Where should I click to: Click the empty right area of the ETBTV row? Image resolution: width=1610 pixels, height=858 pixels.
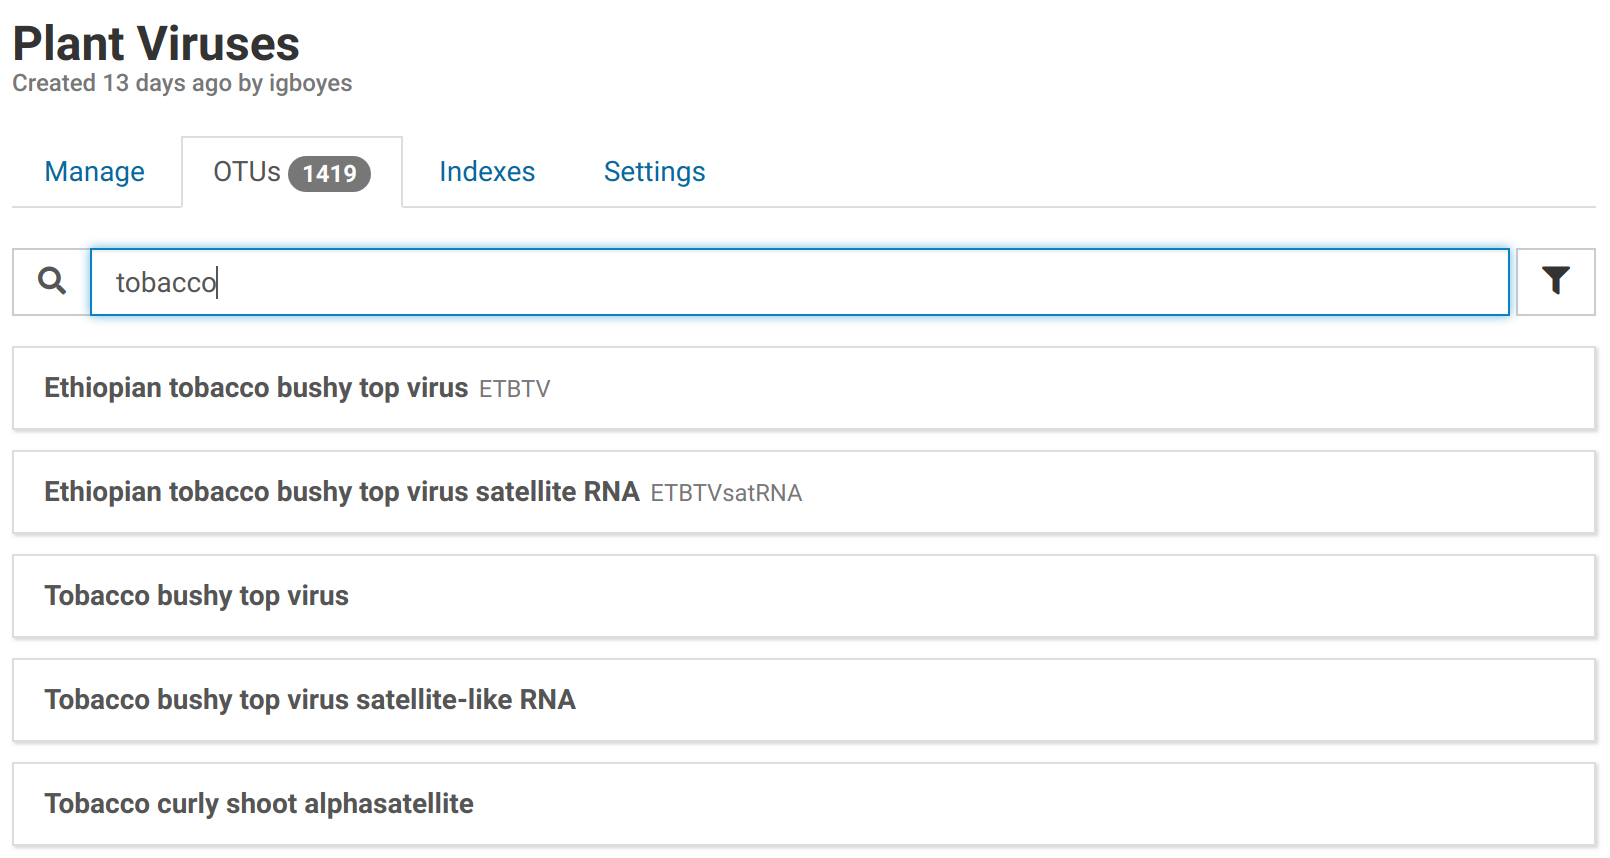1100,388
